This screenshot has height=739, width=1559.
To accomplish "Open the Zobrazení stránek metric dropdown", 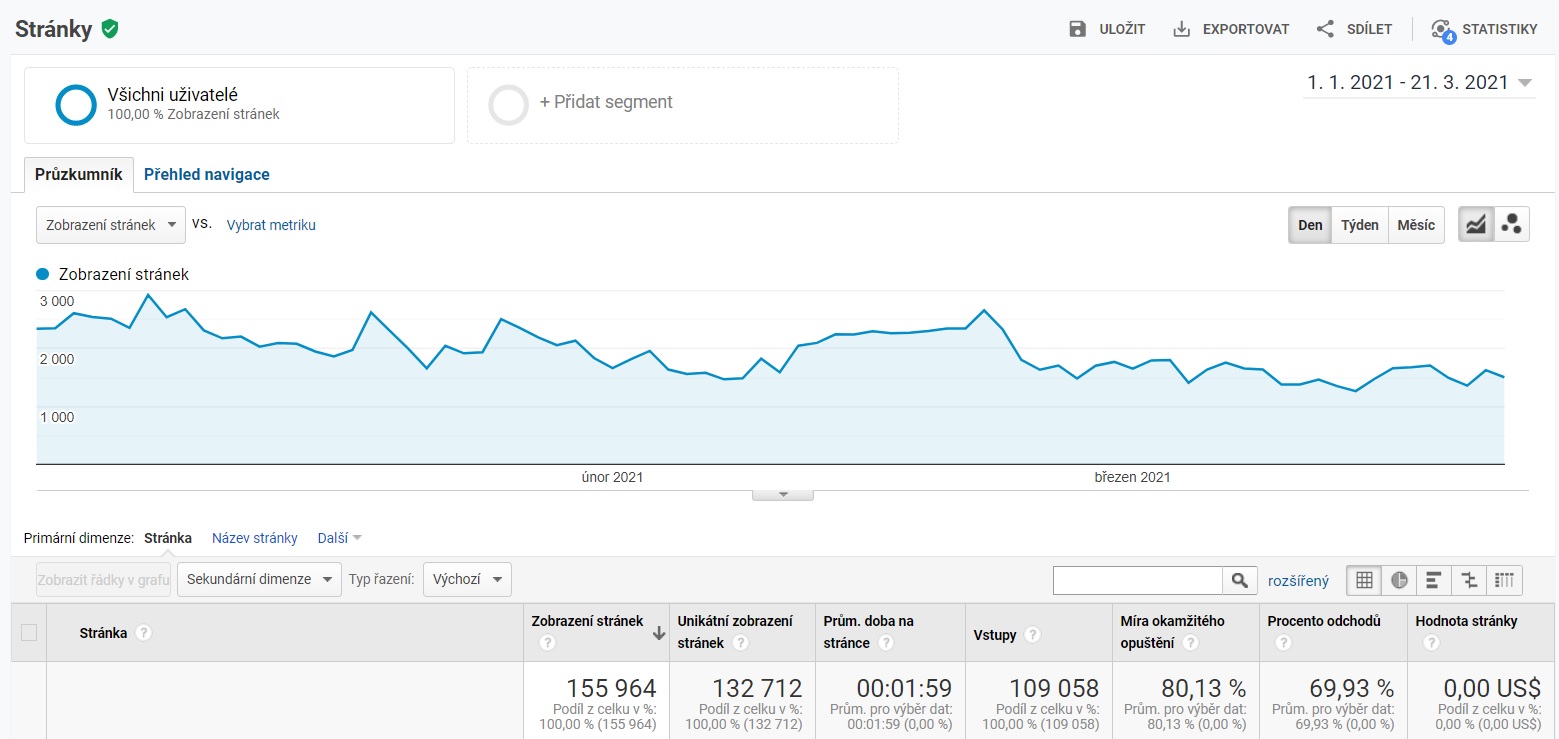I will pyautogui.click(x=110, y=225).
